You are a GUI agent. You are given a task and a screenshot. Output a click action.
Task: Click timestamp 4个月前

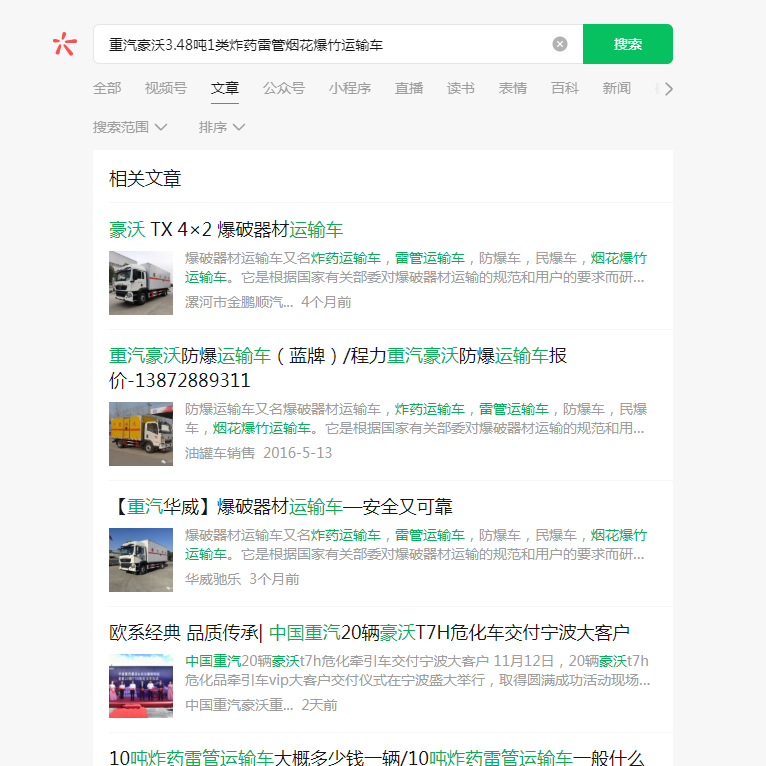click(x=326, y=302)
